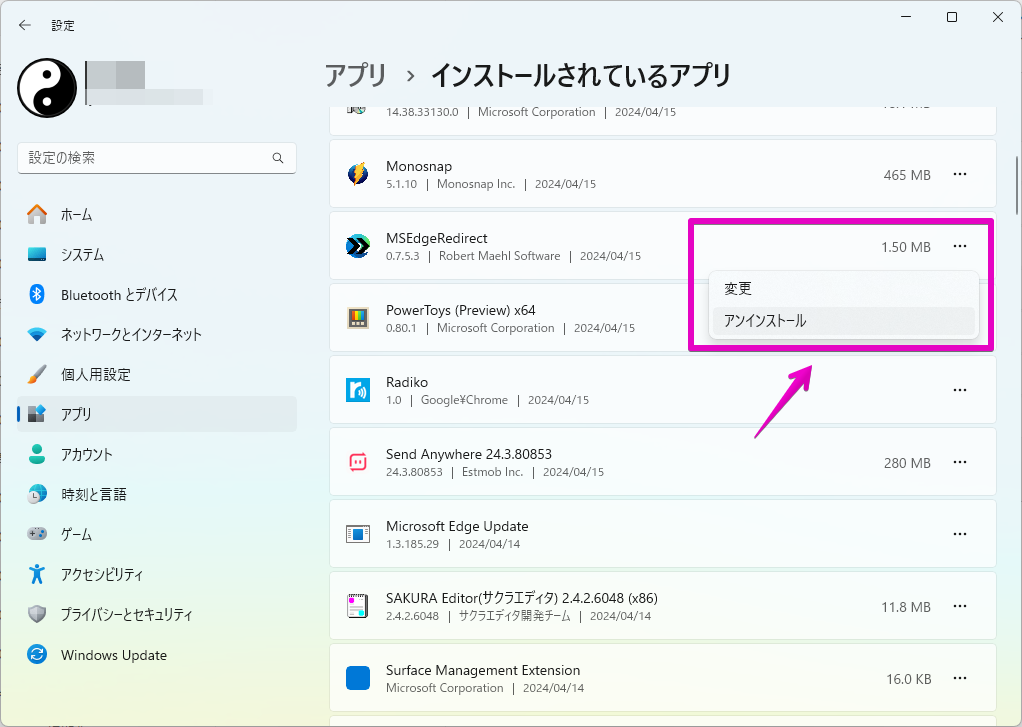Click Surface Management Extension name

[483, 670]
